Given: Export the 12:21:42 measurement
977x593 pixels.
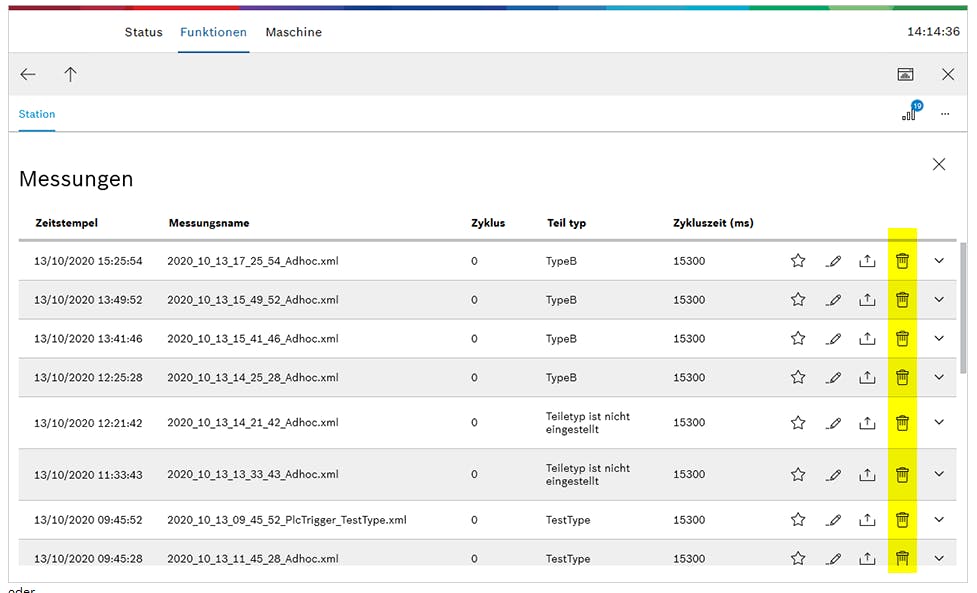Looking at the screenshot, I should point(867,423).
